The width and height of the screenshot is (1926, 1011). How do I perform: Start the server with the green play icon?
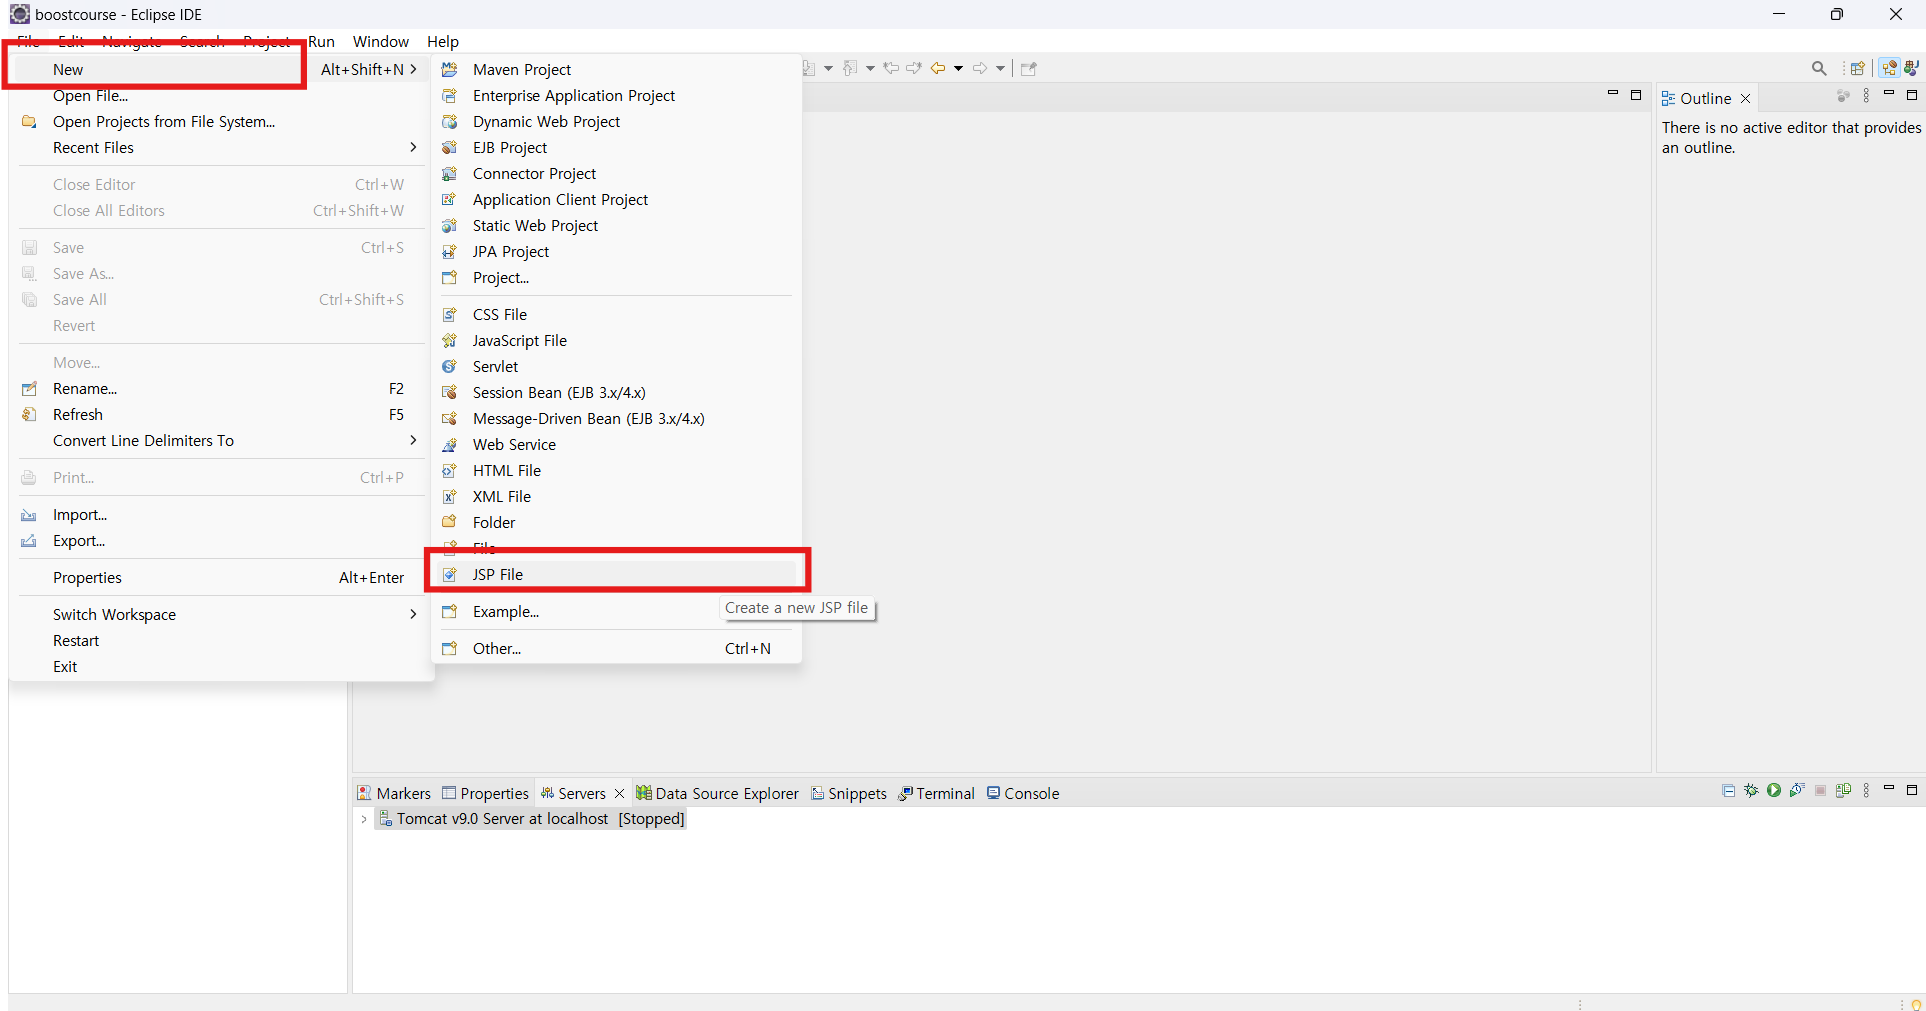click(x=1774, y=791)
